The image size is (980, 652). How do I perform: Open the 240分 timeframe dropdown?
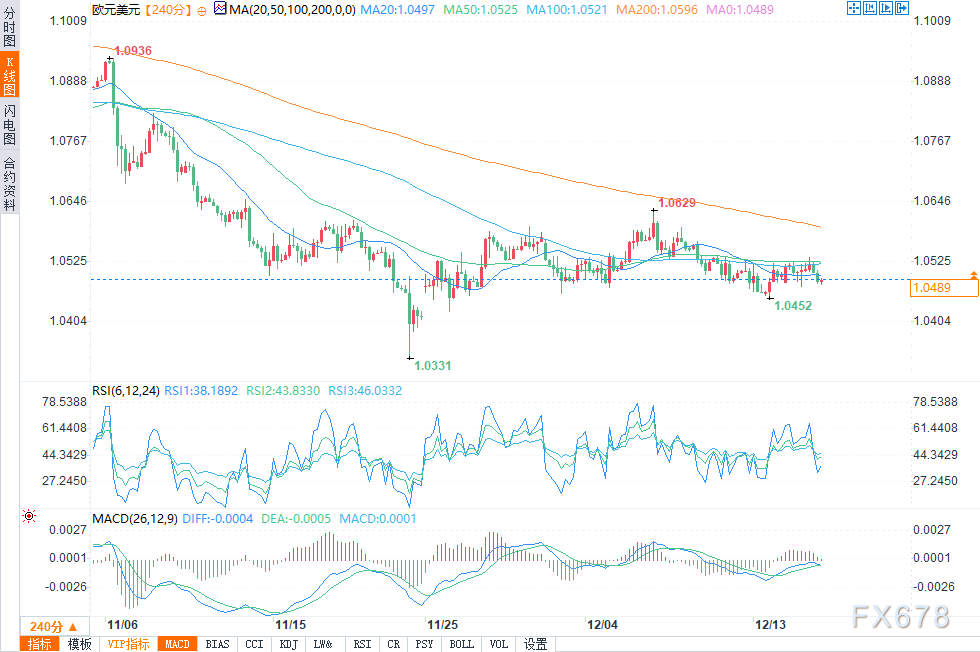point(54,626)
